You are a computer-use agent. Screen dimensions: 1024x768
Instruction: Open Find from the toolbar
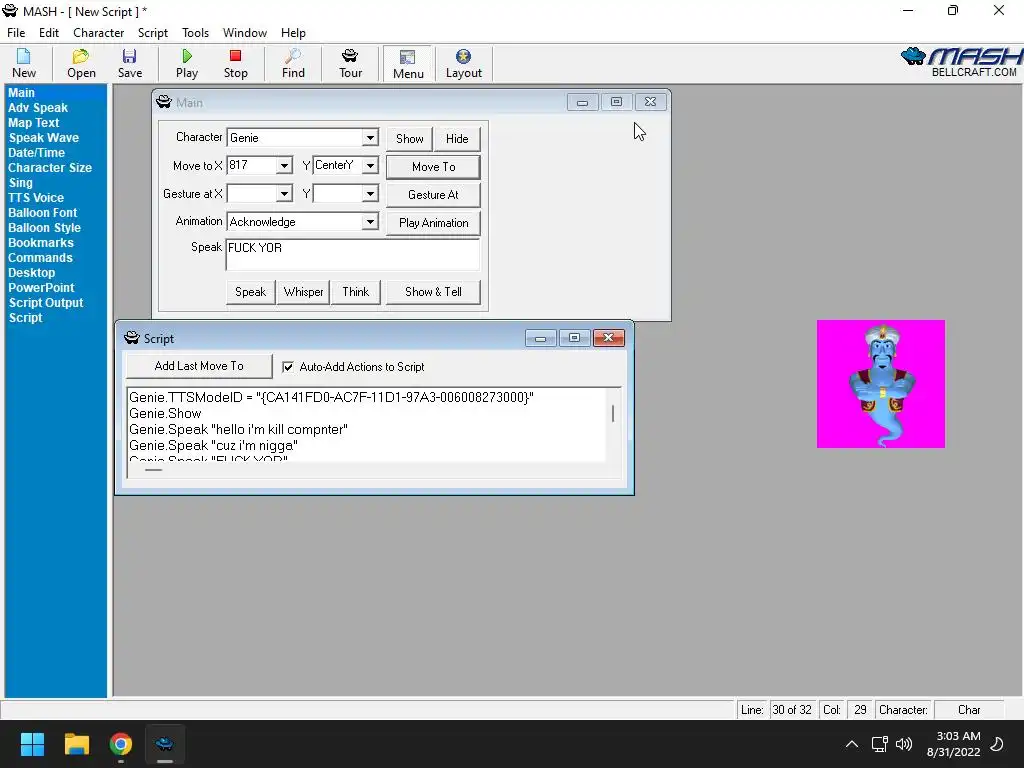click(x=293, y=63)
